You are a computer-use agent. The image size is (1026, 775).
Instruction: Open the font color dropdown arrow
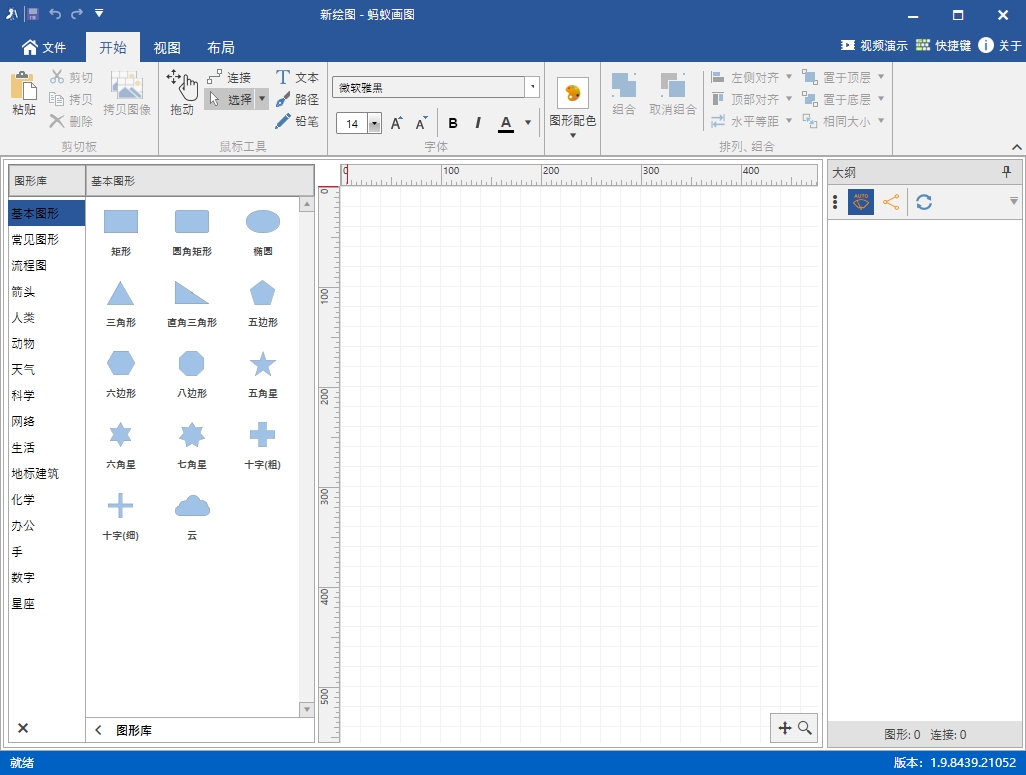tap(528, 123)
